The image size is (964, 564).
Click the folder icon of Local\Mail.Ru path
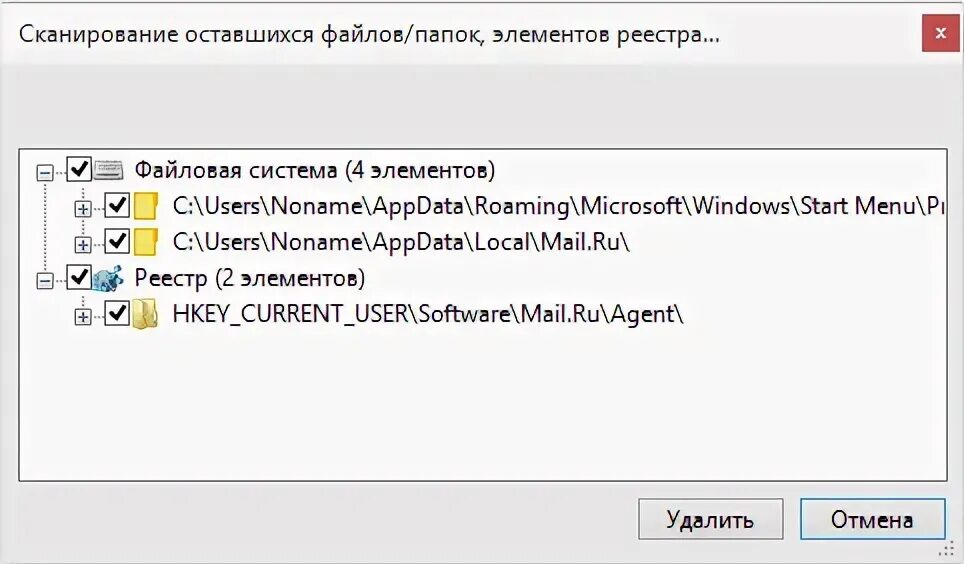(x=146, y=242)
